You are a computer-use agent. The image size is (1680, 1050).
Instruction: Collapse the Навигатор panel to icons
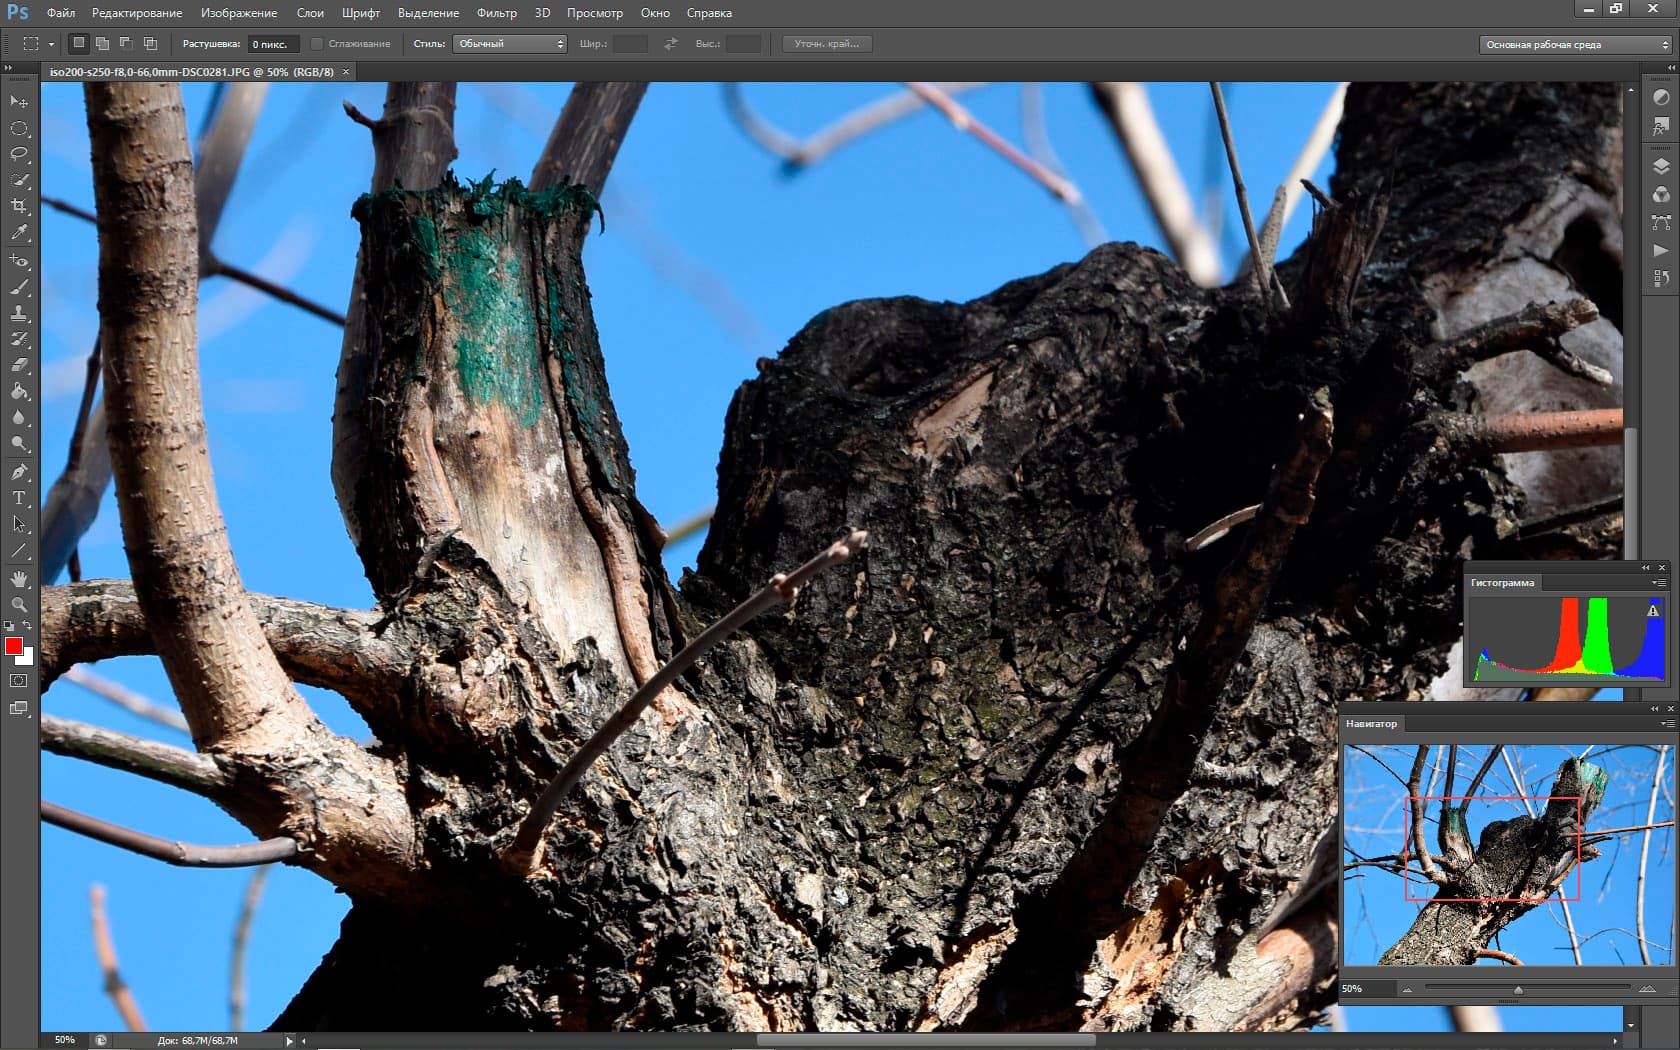[1654, 709]
